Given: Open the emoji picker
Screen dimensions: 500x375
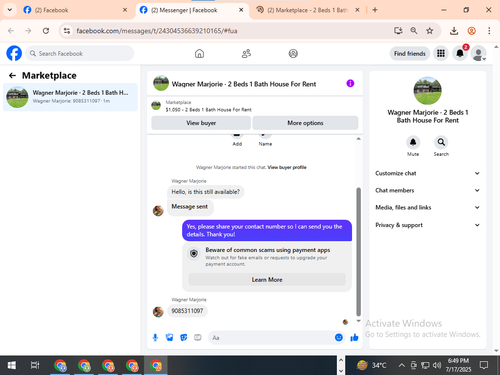Looking at the screenshot, I should [x=339, y=338].
